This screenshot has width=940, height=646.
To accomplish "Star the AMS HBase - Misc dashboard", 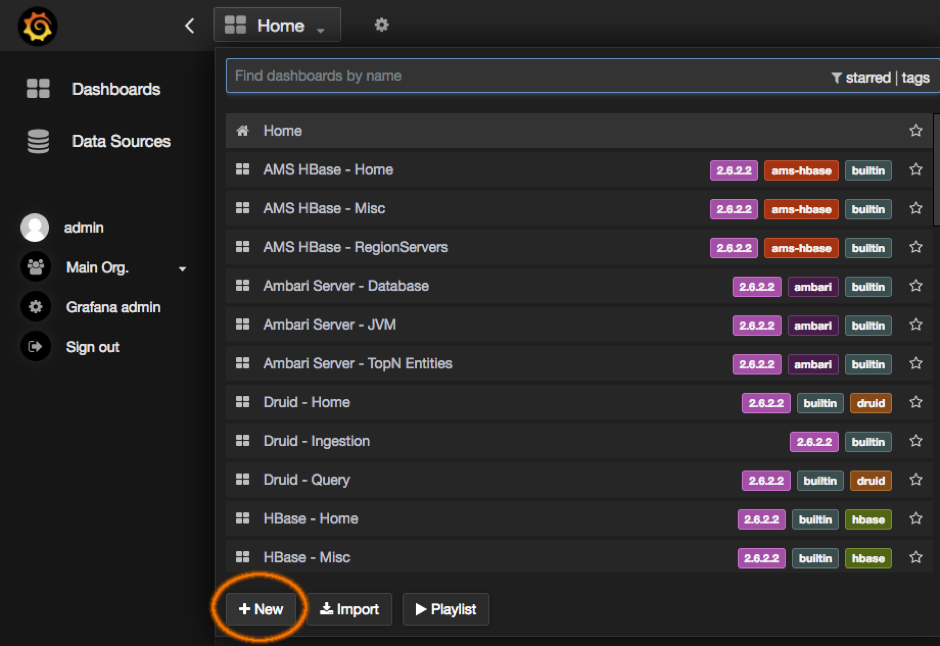I will pyautogui.click(x=915, y=209).
